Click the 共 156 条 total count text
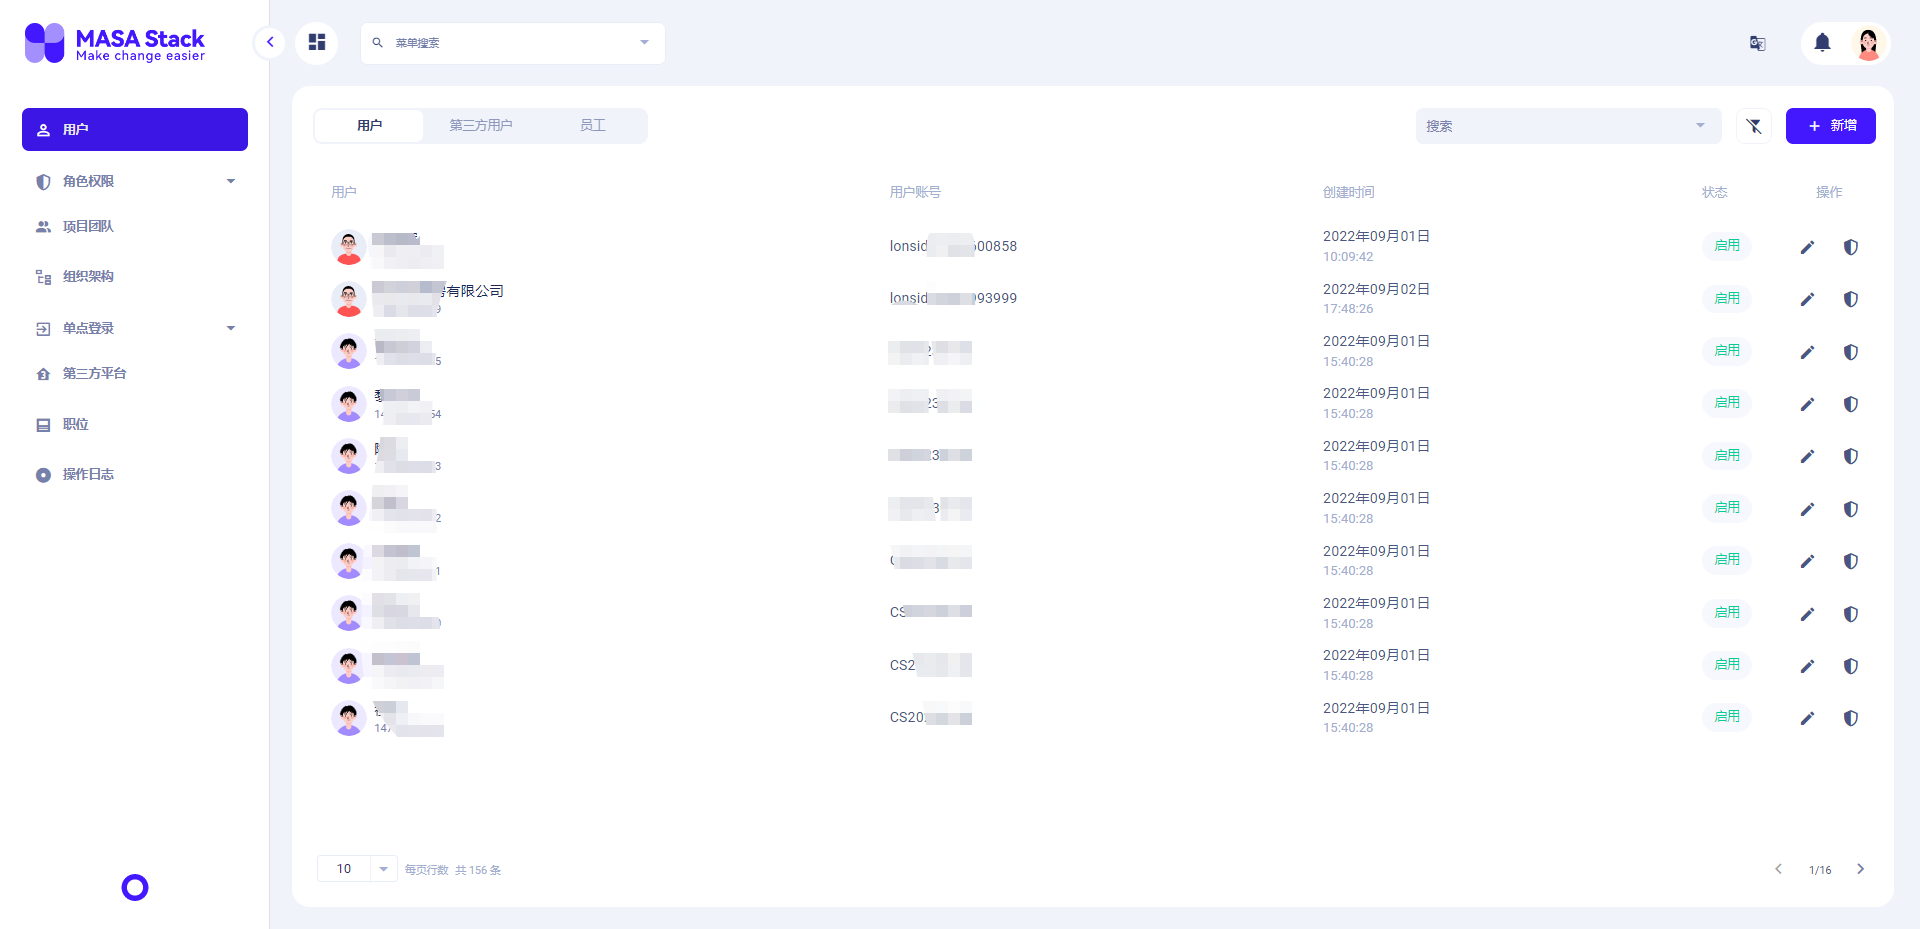 pyautogui.click(x=478, y=870)
